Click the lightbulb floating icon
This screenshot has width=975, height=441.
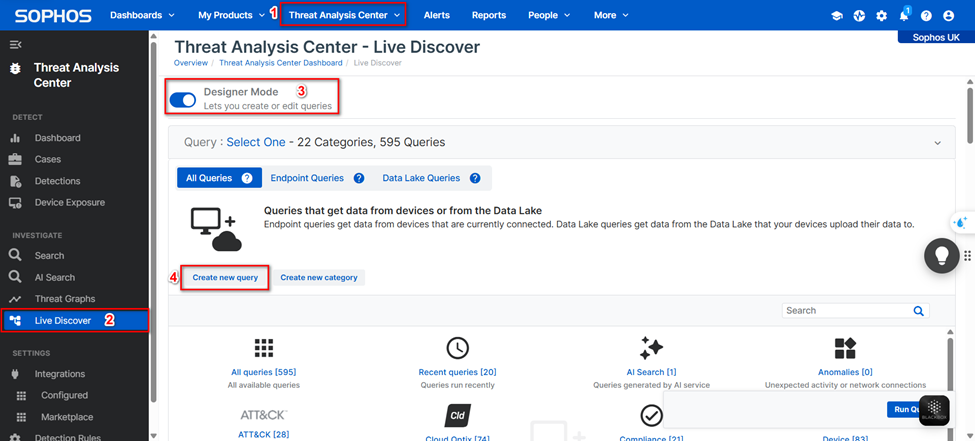click(940, 256)
